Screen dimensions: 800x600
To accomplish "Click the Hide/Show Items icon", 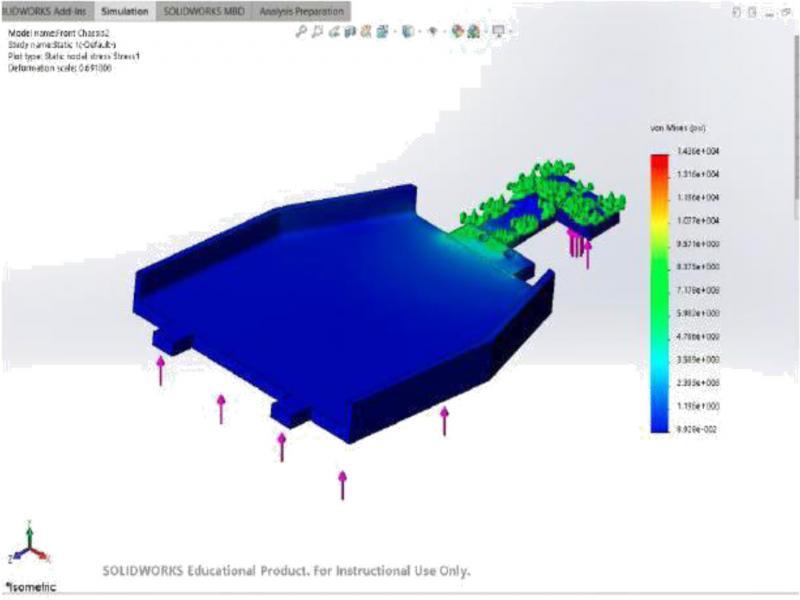I will [433, 32].
